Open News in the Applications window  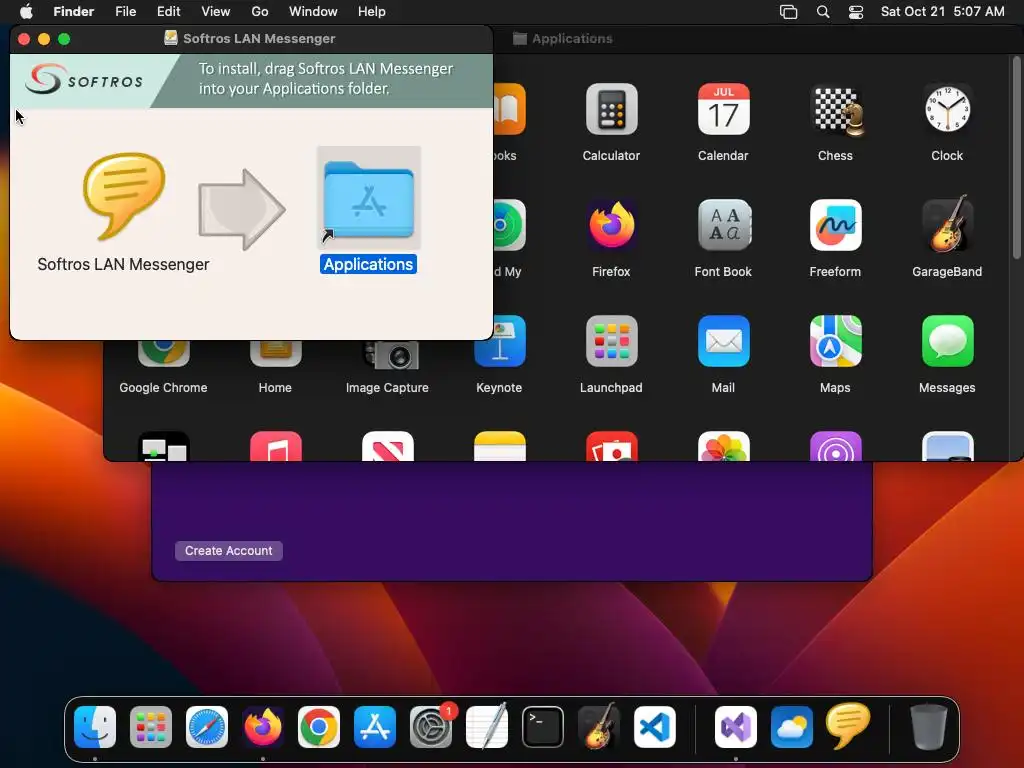click(x=387, y=447)
